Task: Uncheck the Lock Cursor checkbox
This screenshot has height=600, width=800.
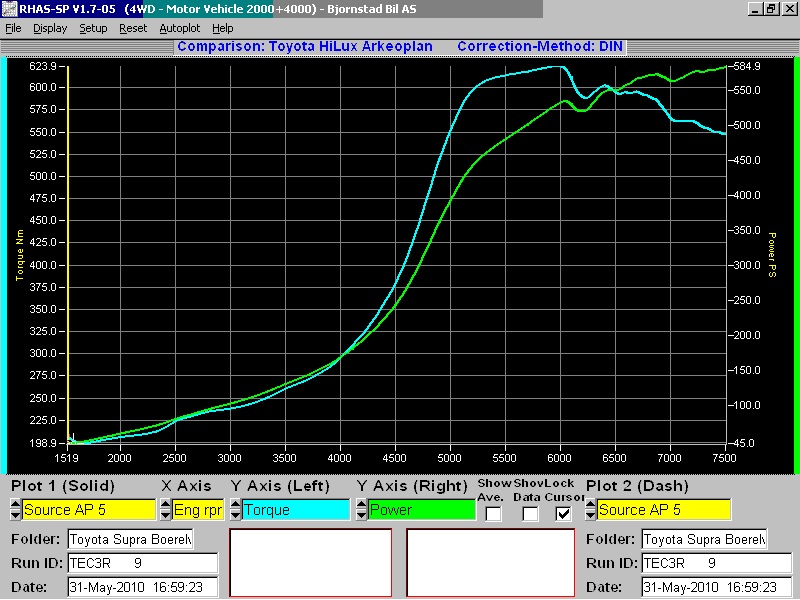Action: 564,514
